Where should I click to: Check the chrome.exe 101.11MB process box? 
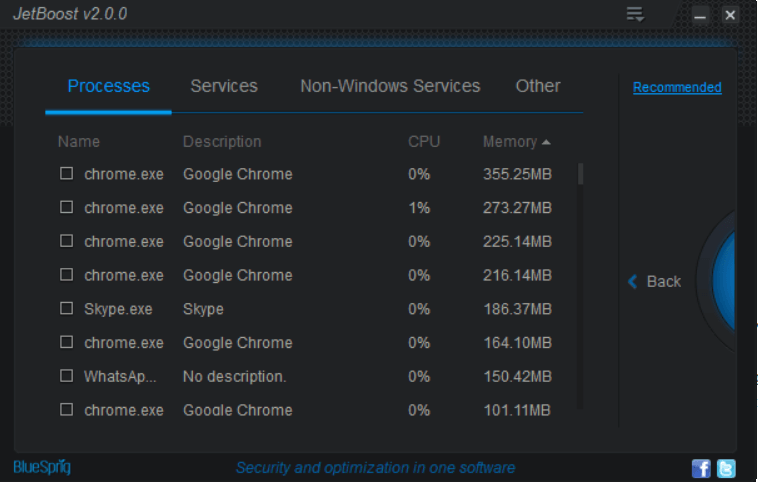pos(66,409)
